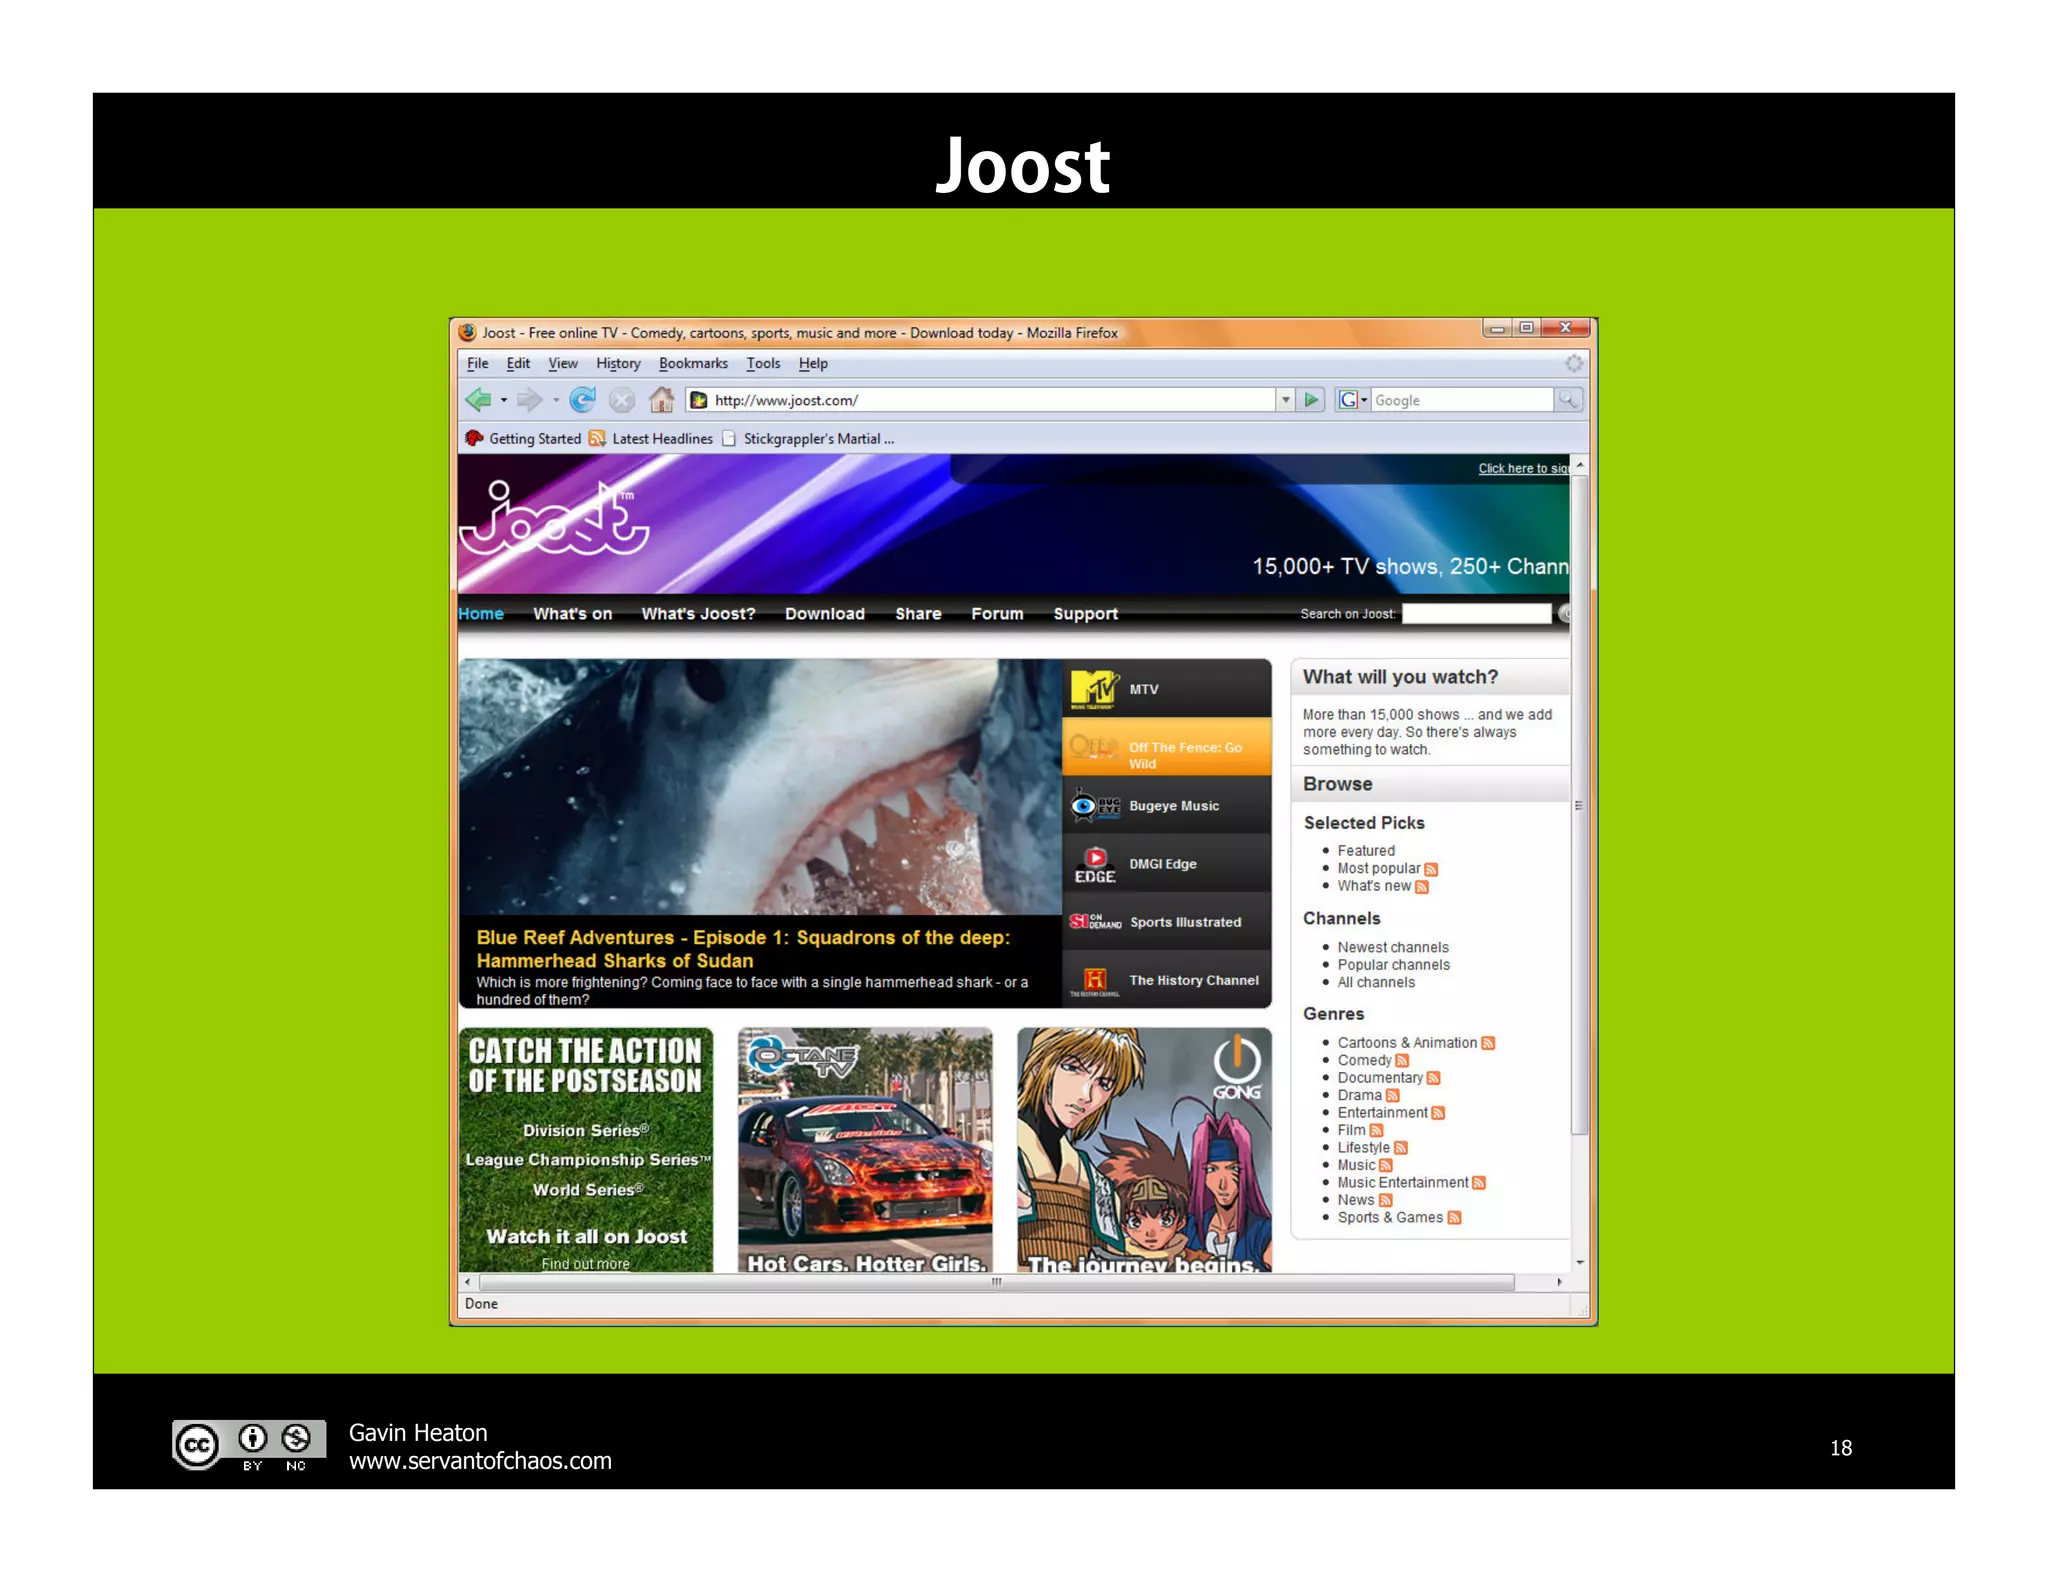Click the Find out more link
The height and width of the screenshot is (1582, 2048).
[x=585, y=1263]
